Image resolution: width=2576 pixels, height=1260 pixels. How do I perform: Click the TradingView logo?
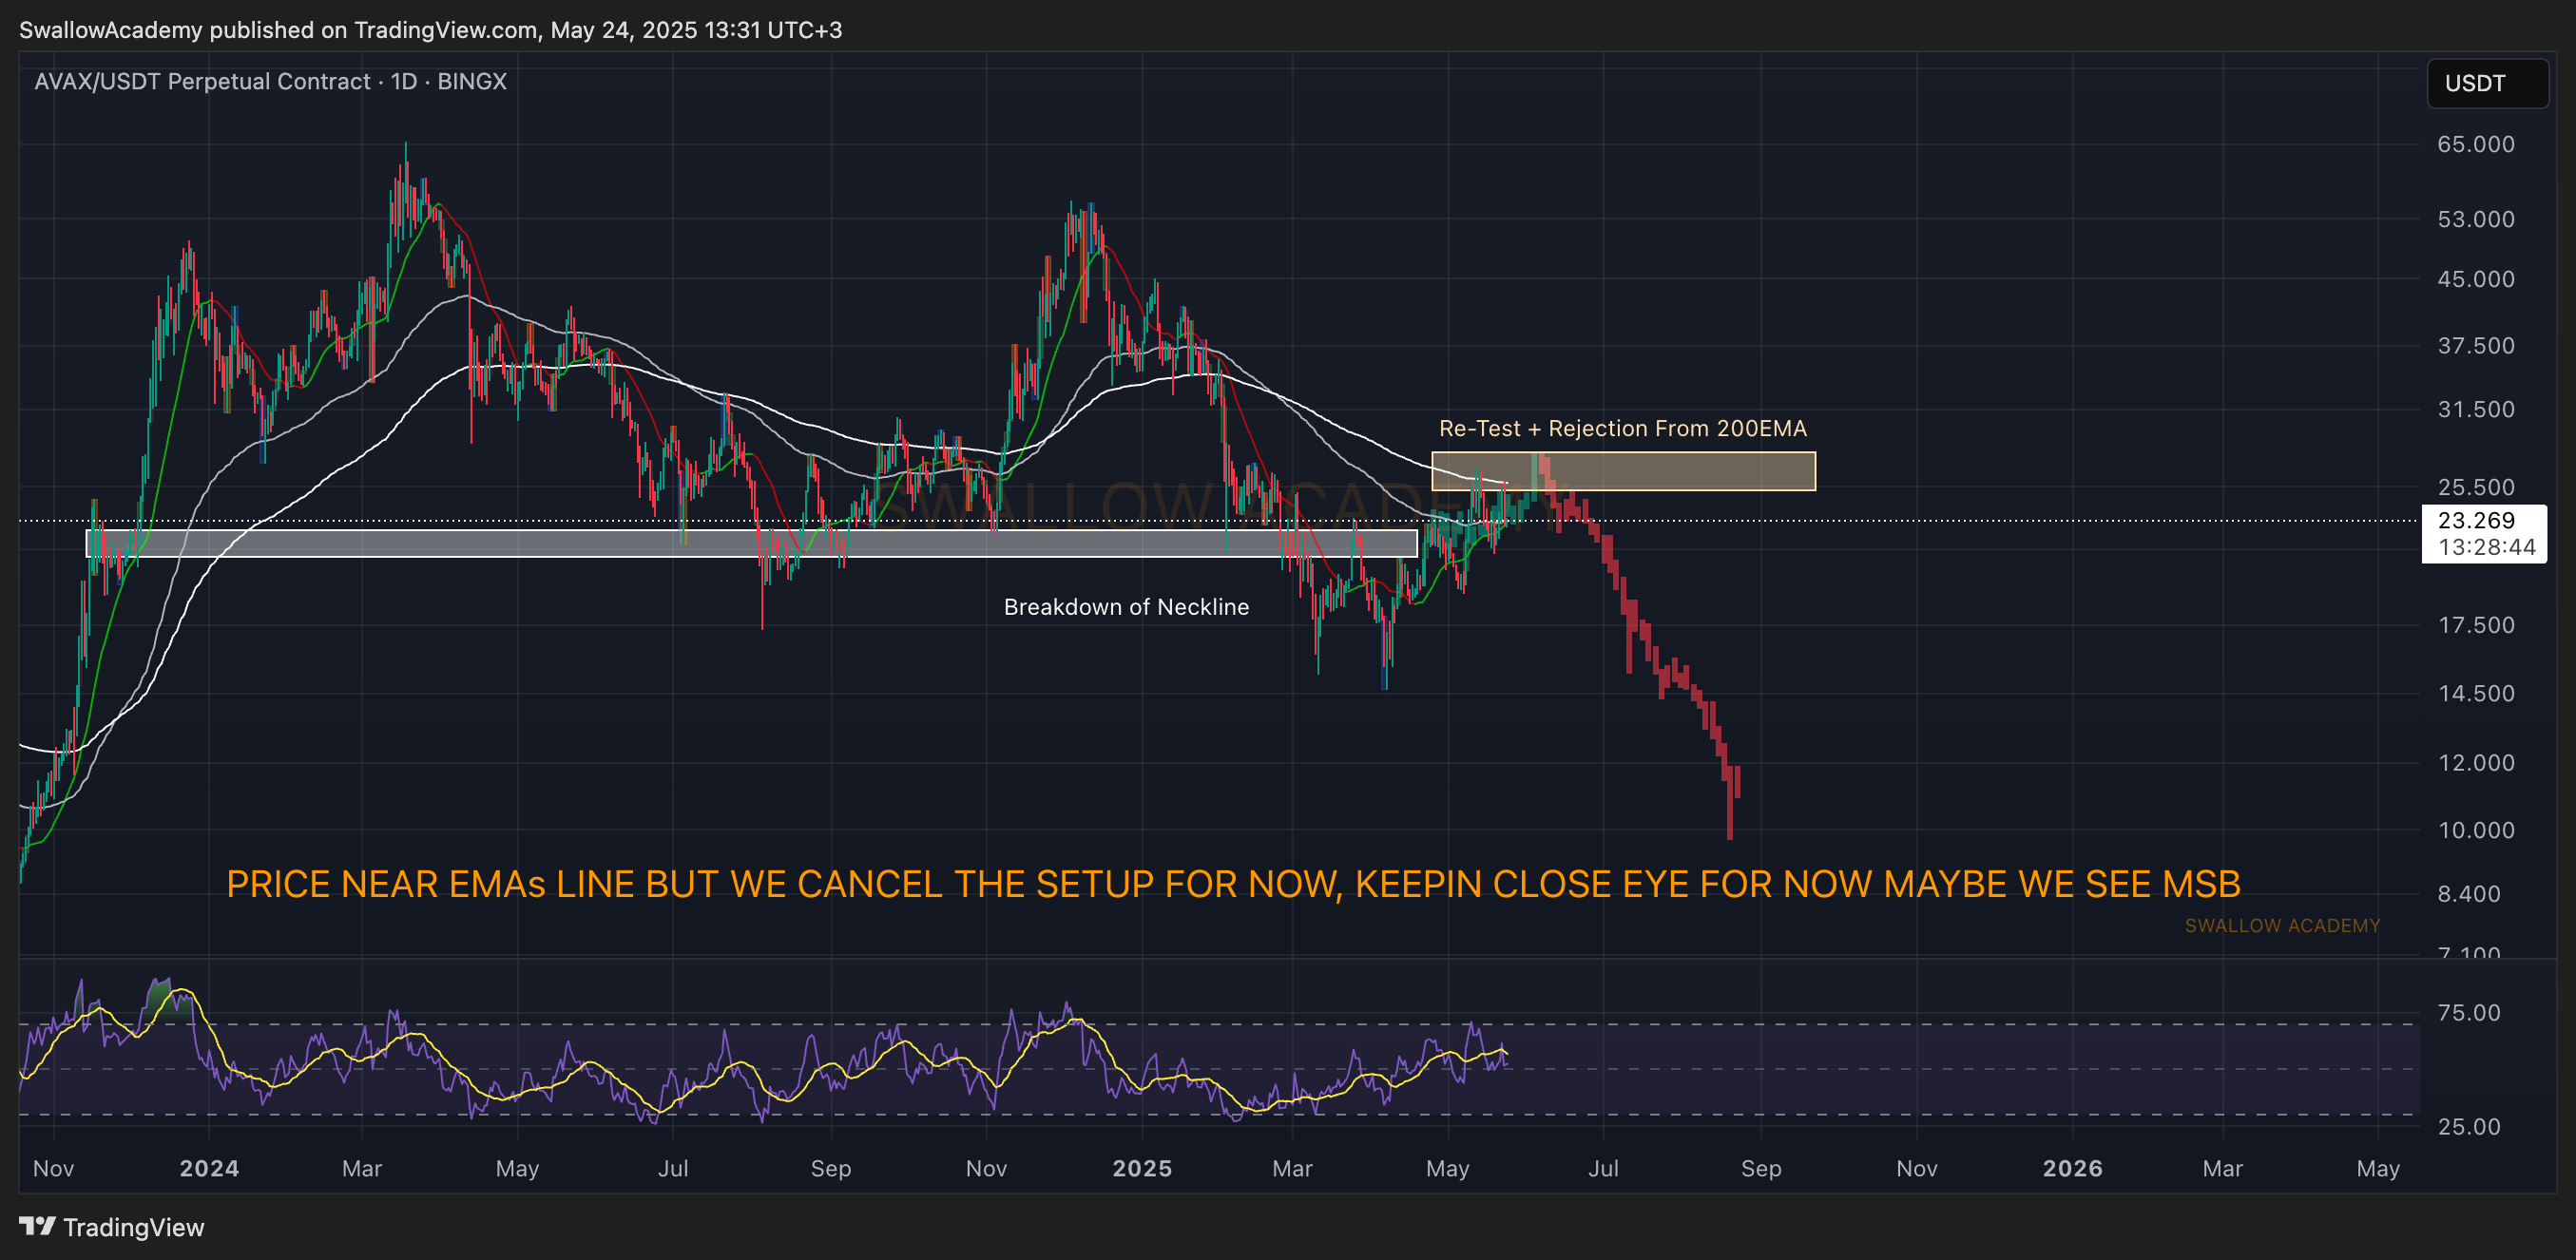[x=37, y=1226]
